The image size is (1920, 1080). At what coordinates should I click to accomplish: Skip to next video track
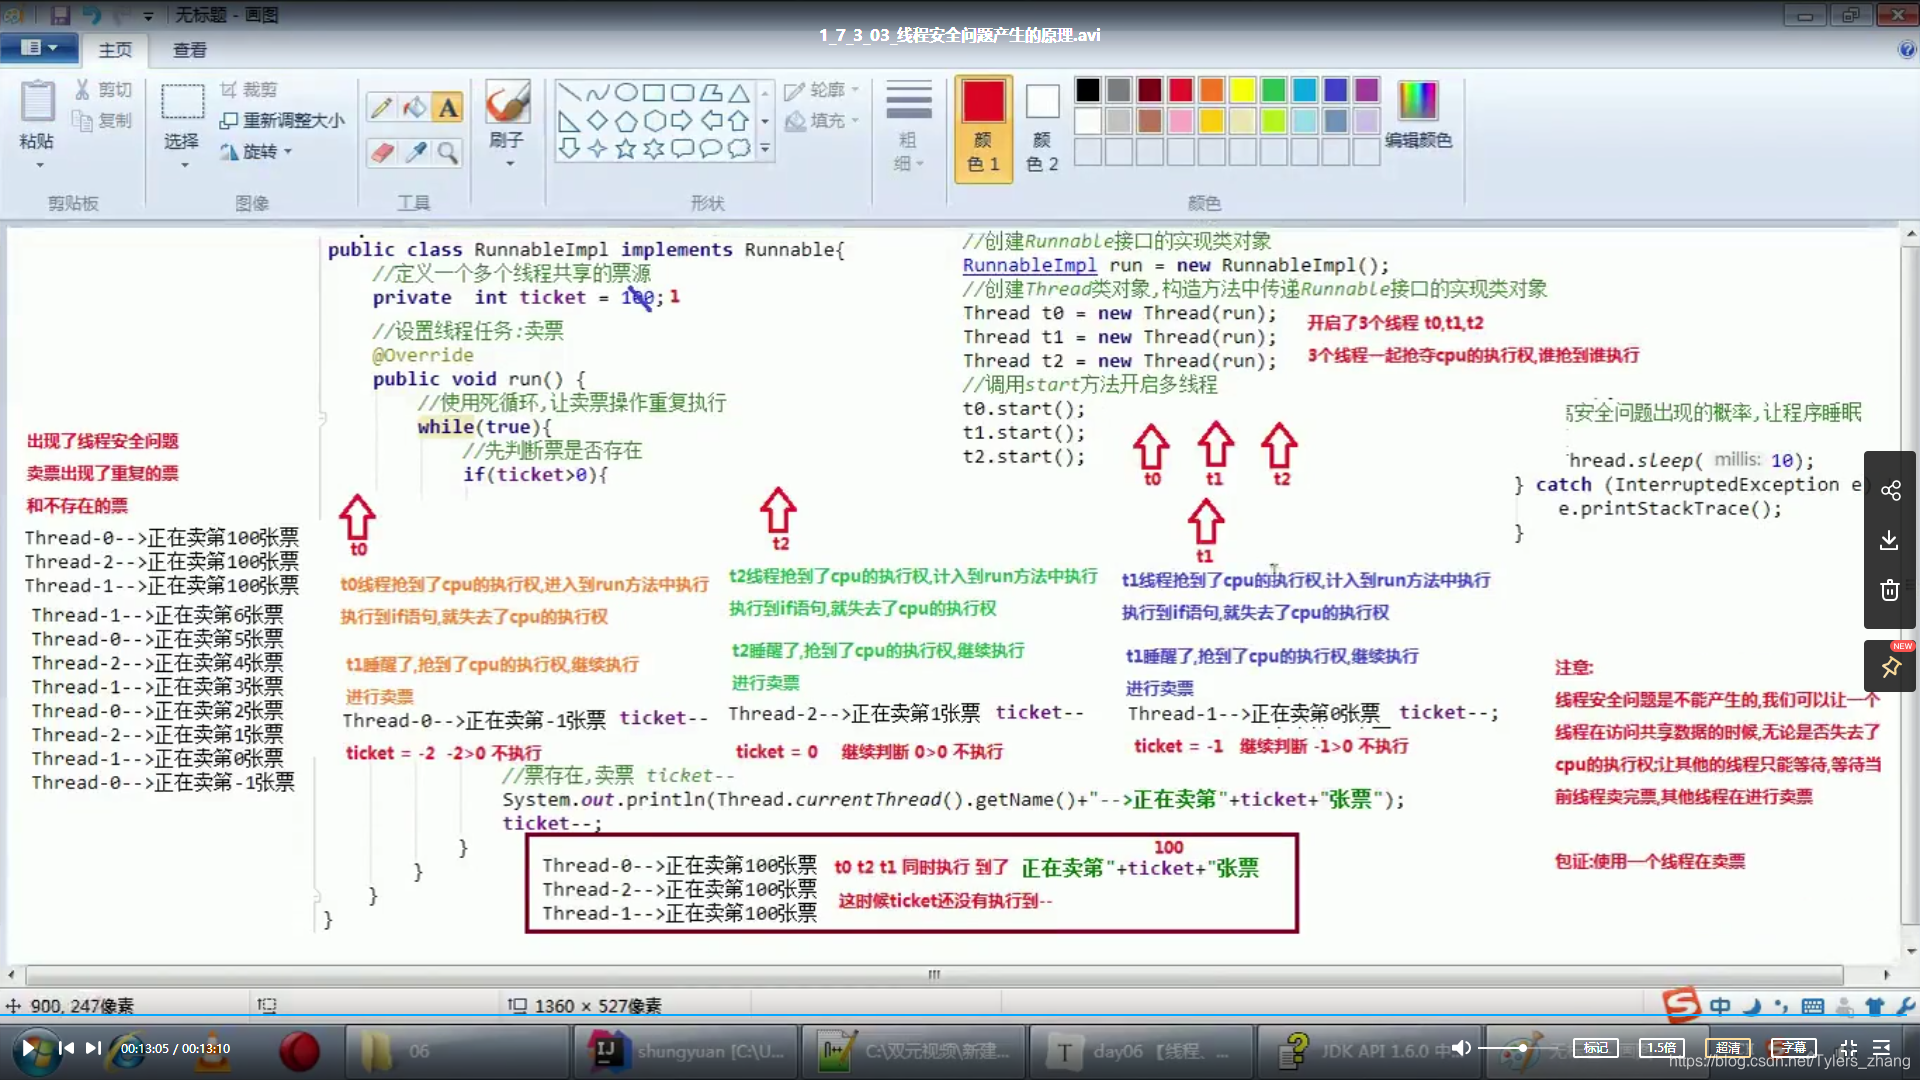pos(93,1048)
